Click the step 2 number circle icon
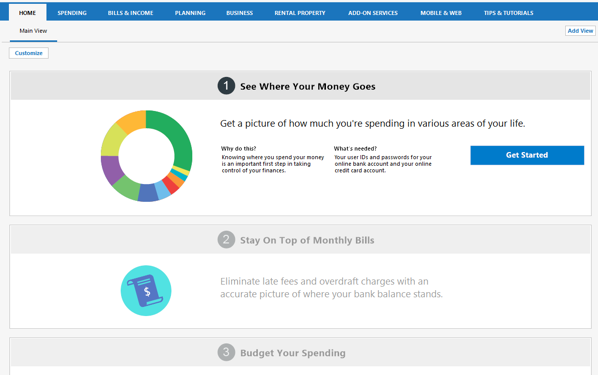The height and width of the screenshot is (375, 598). coord(226,240)
